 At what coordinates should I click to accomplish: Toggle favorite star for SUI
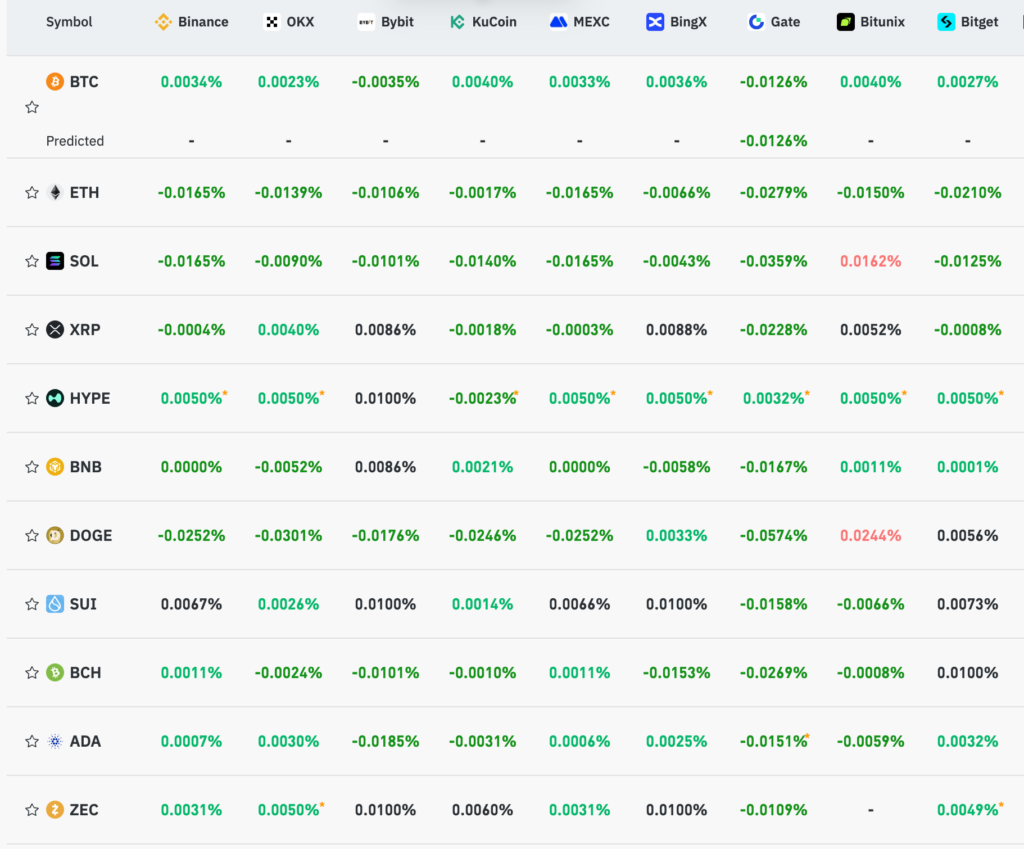[x=32, y=604]
